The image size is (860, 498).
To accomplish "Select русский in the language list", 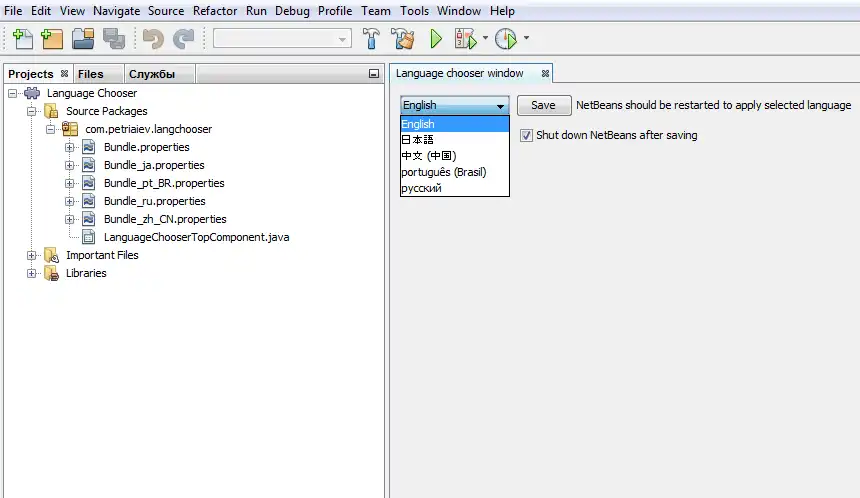I will click(455, 188).
